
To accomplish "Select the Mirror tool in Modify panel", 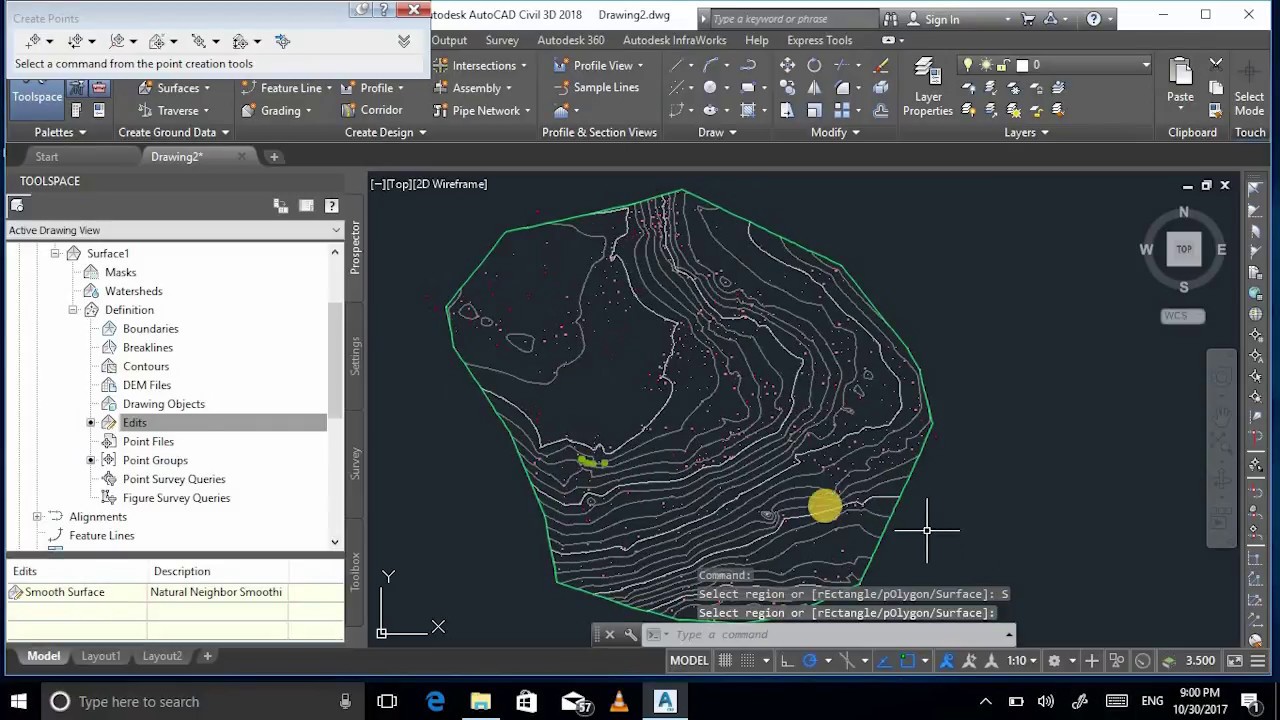I will point(814,88).
